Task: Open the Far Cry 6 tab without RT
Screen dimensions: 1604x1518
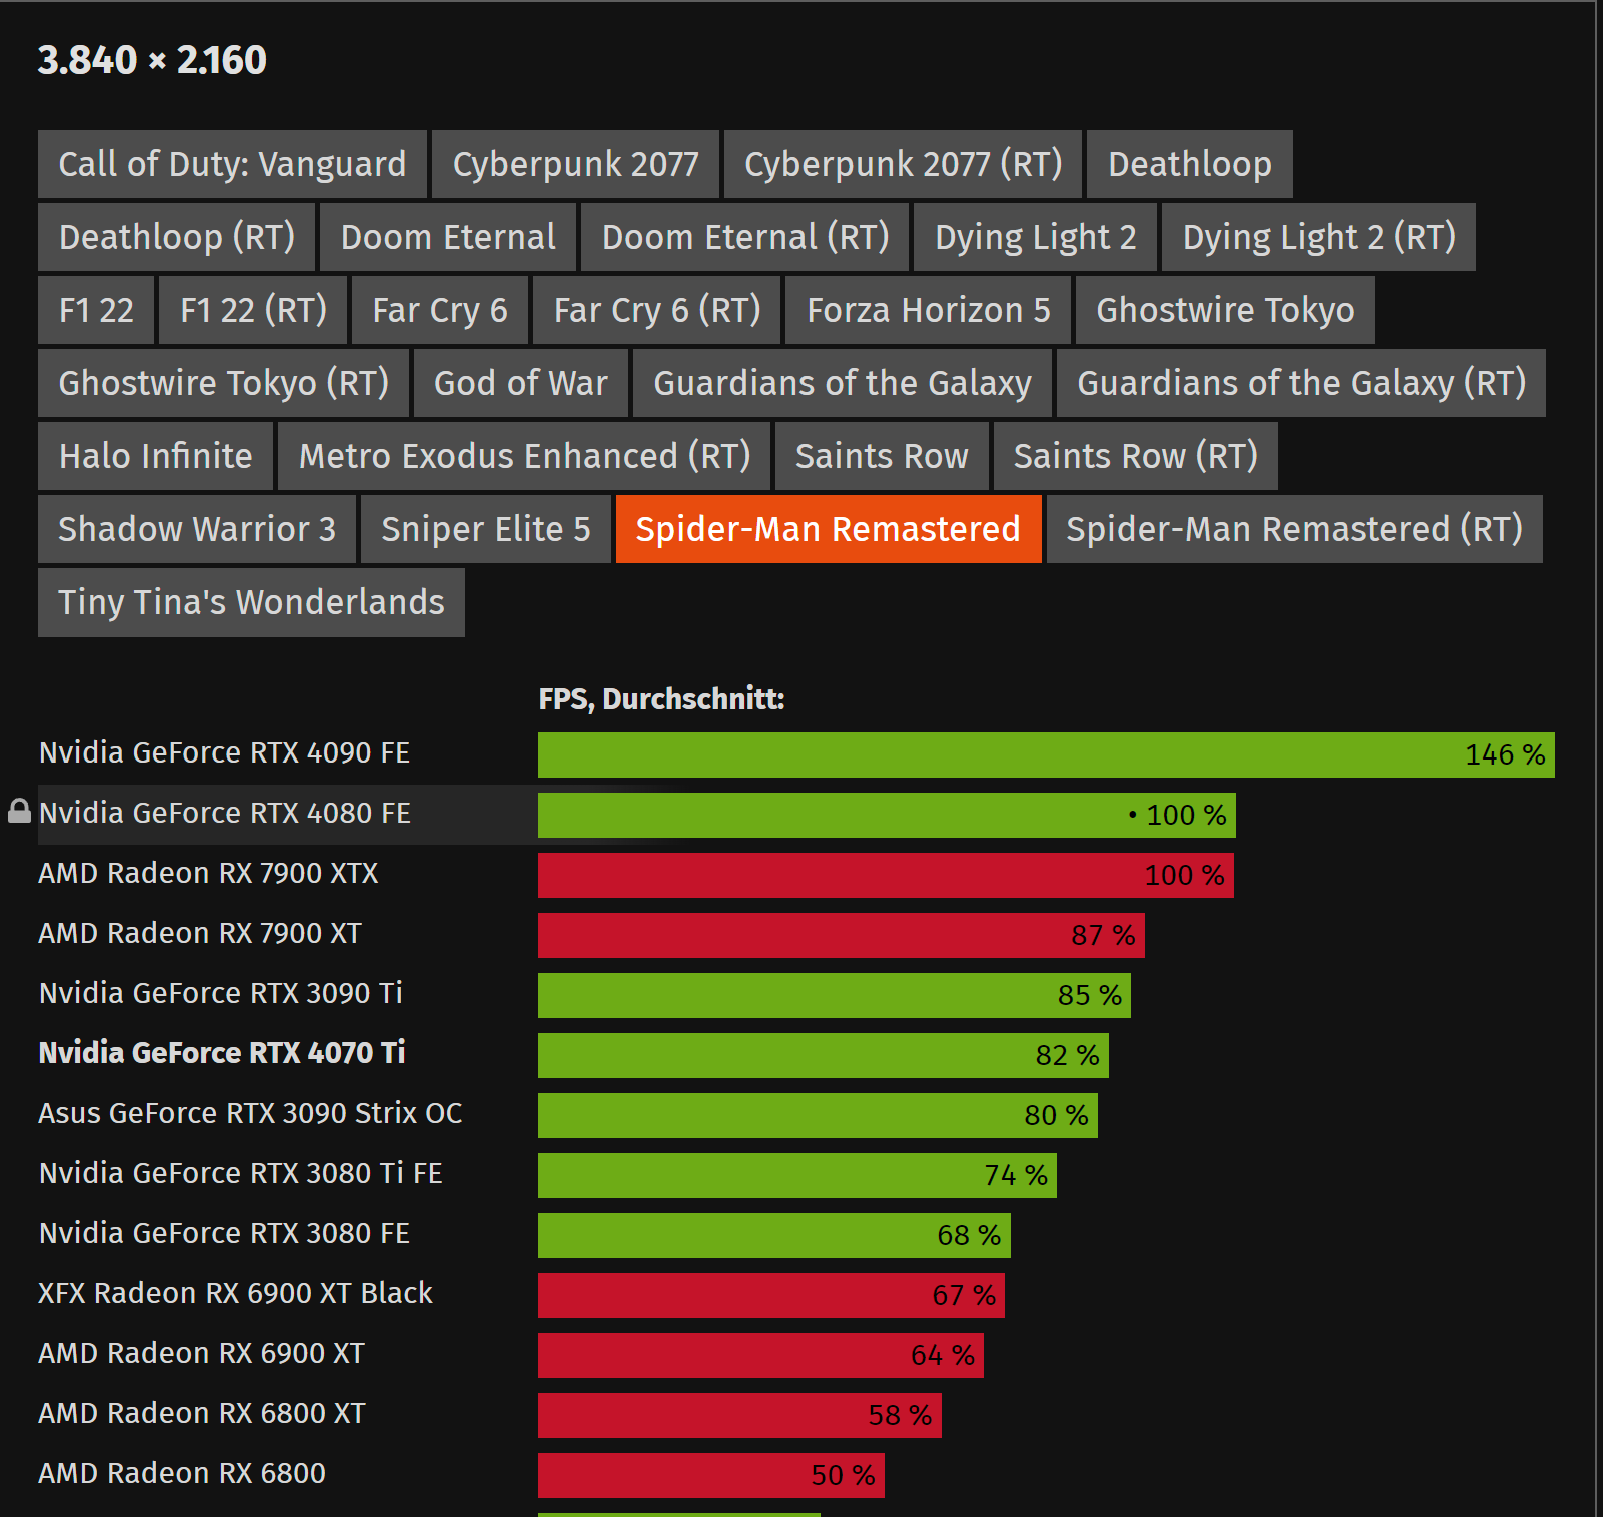Action: pos(440,310)
